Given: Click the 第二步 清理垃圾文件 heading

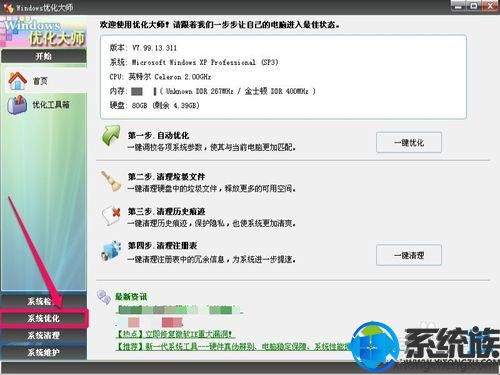Looking at the screenshot, I should (166, 177).
